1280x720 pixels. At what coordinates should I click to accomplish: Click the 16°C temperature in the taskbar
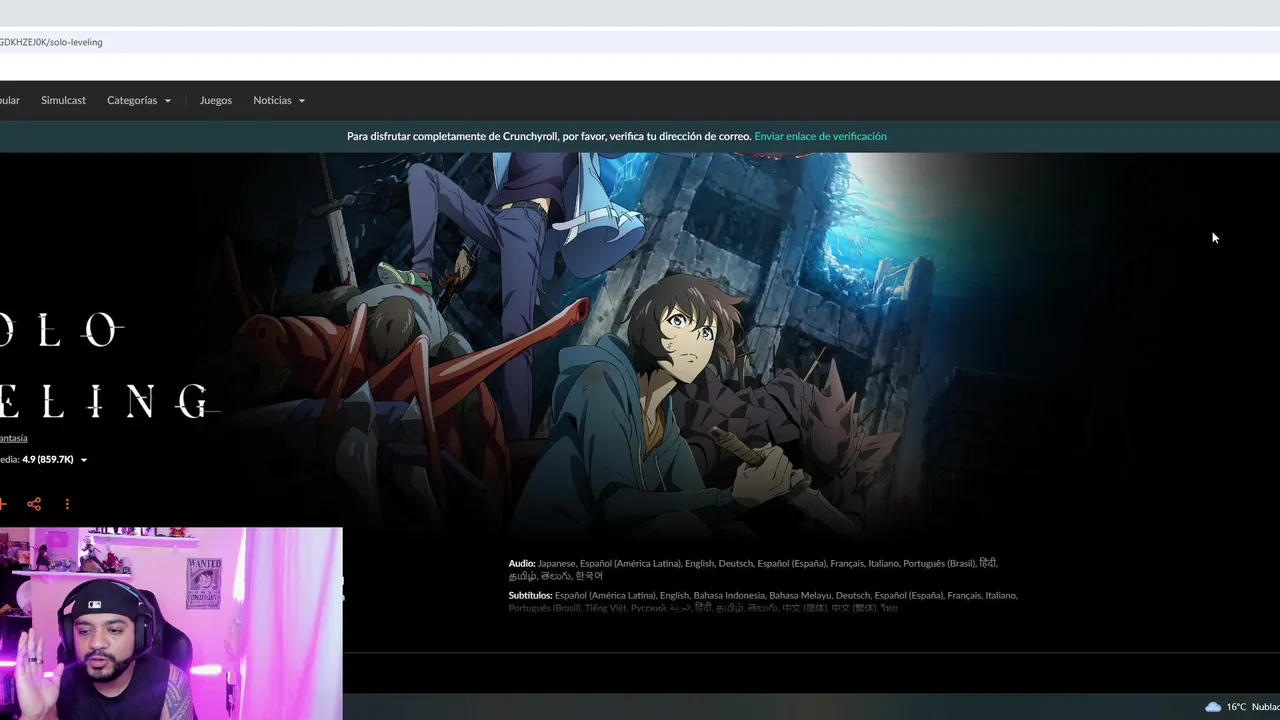pos(1236,707)
